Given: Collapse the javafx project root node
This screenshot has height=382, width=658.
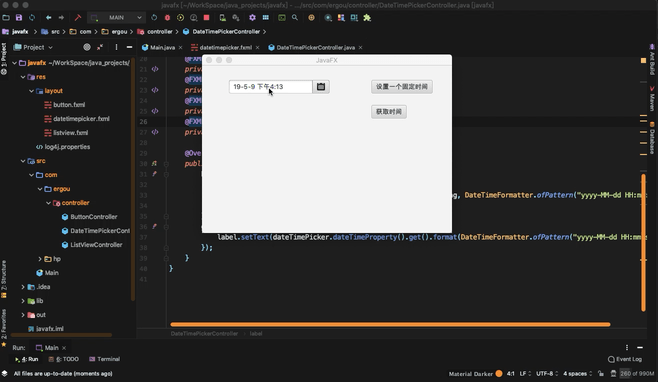Looking at the screenshot, I should (14, 63).
